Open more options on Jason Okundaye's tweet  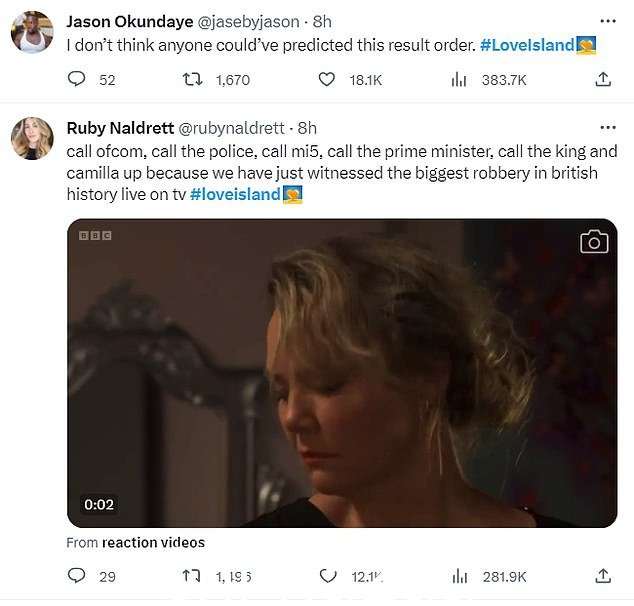pyautogui.click(x=608, y=21)
